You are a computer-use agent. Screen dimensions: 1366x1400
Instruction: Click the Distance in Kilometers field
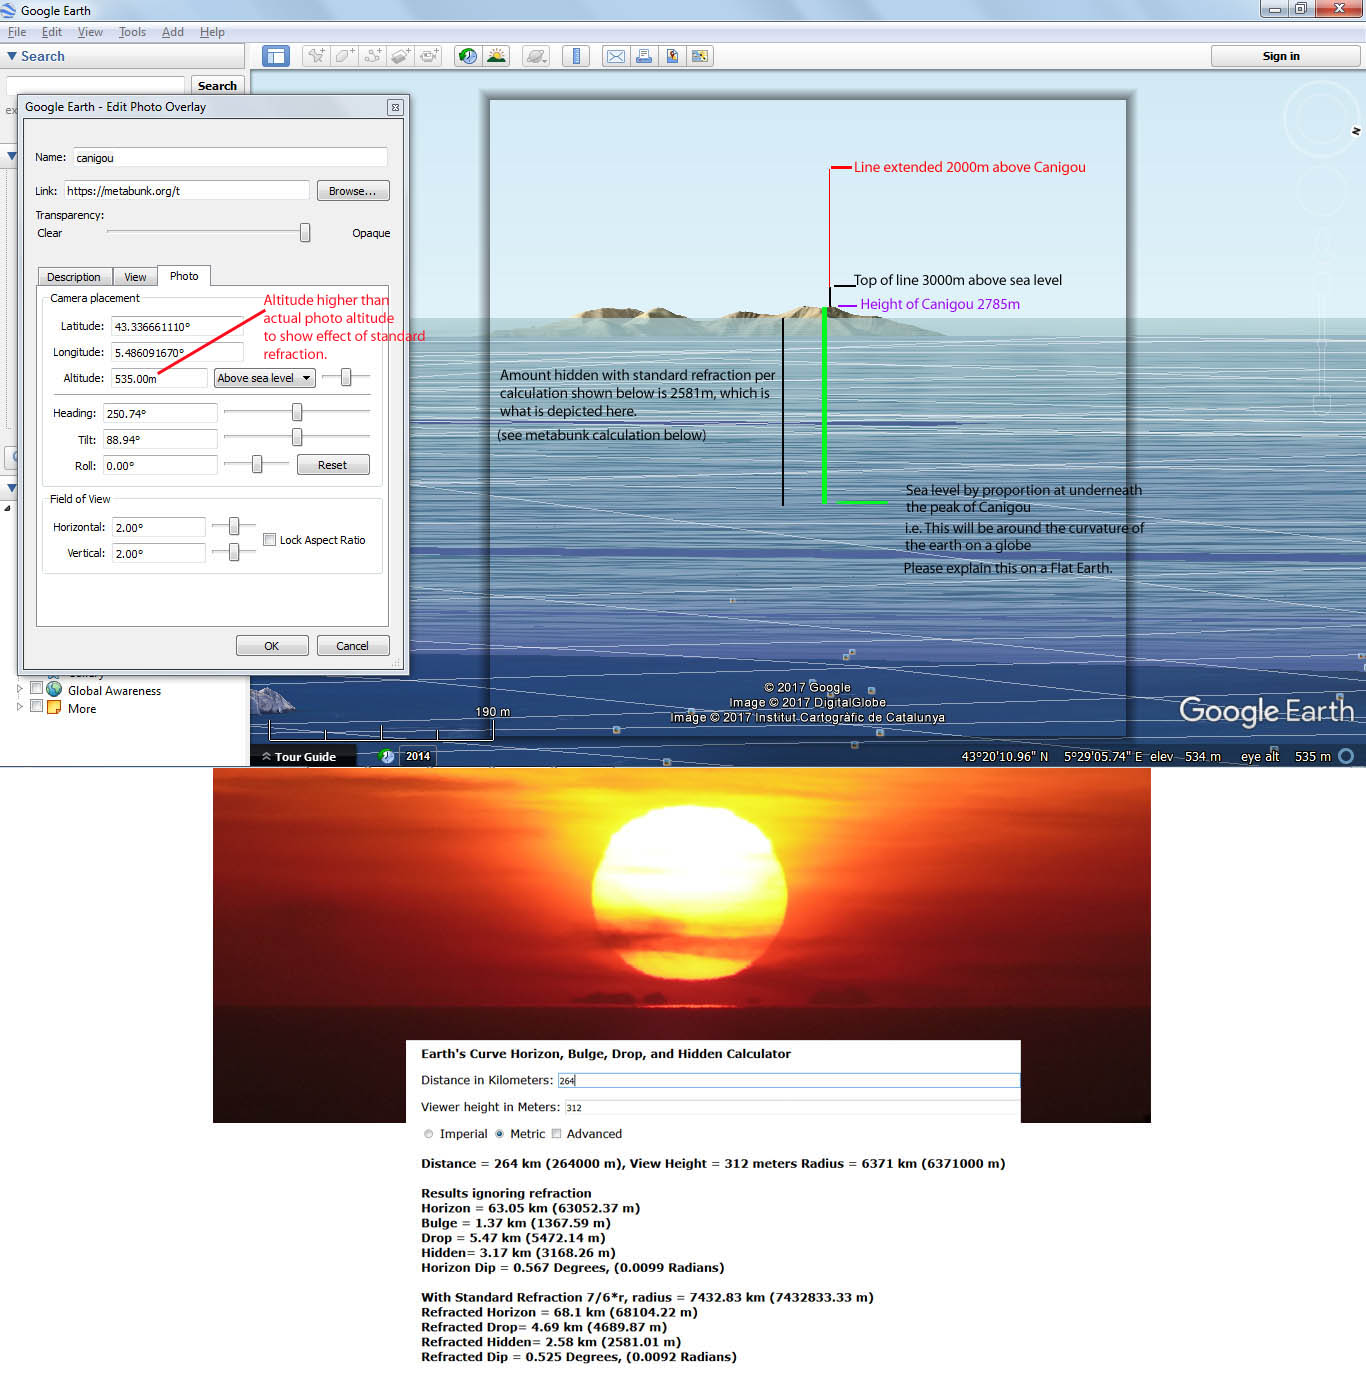(x=789, y=1080)
